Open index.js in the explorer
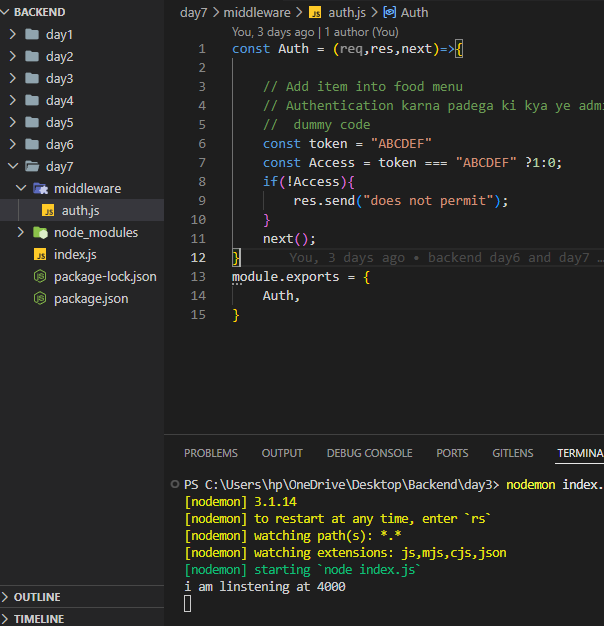This screenshot has width=604, height=626. (x=75, y=254)
